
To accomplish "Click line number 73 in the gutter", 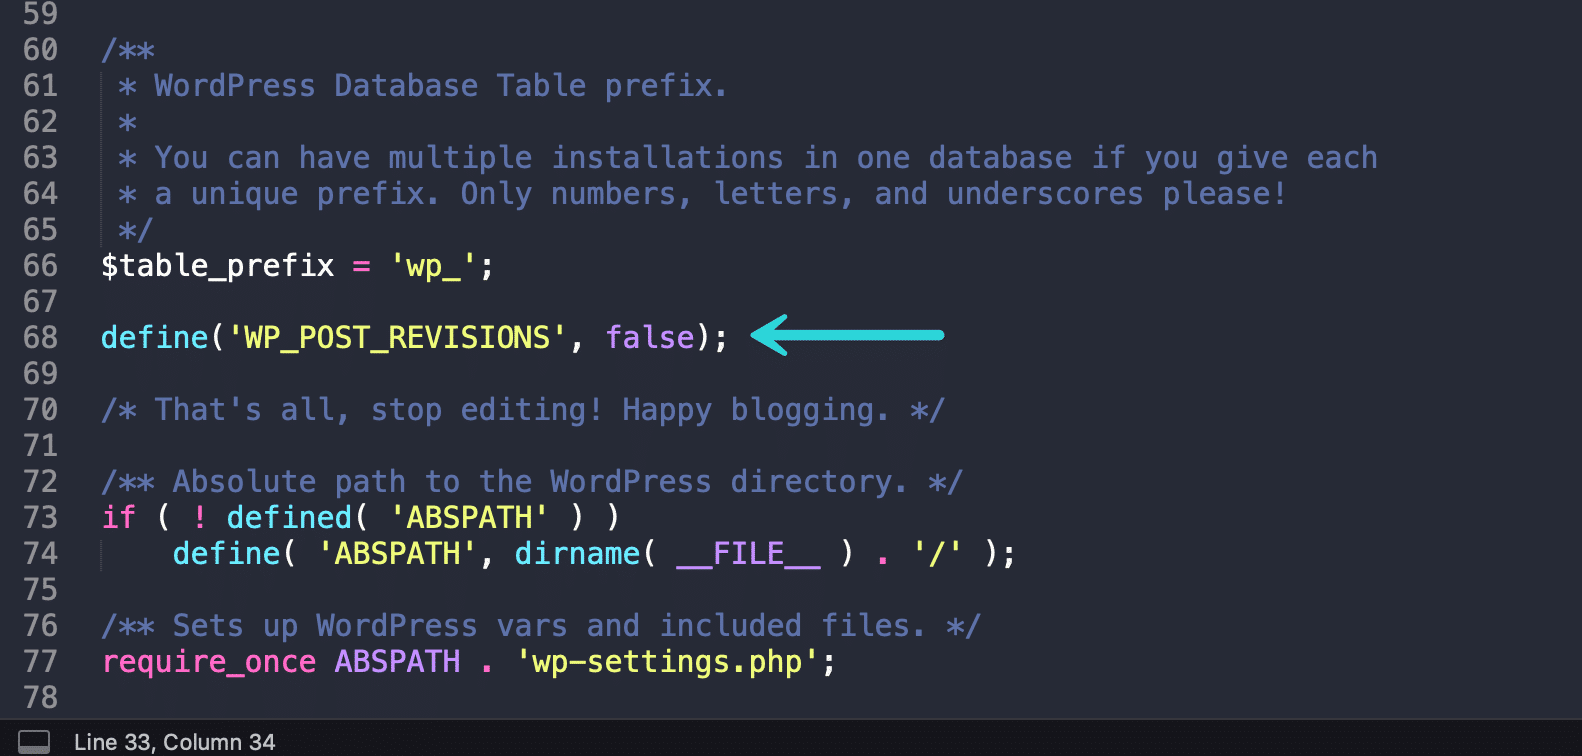I will pos(41,518).
